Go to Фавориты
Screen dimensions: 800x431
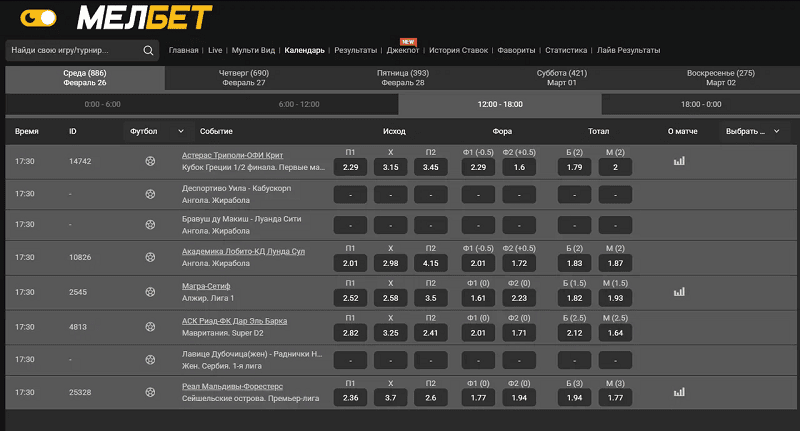(516, 50)
